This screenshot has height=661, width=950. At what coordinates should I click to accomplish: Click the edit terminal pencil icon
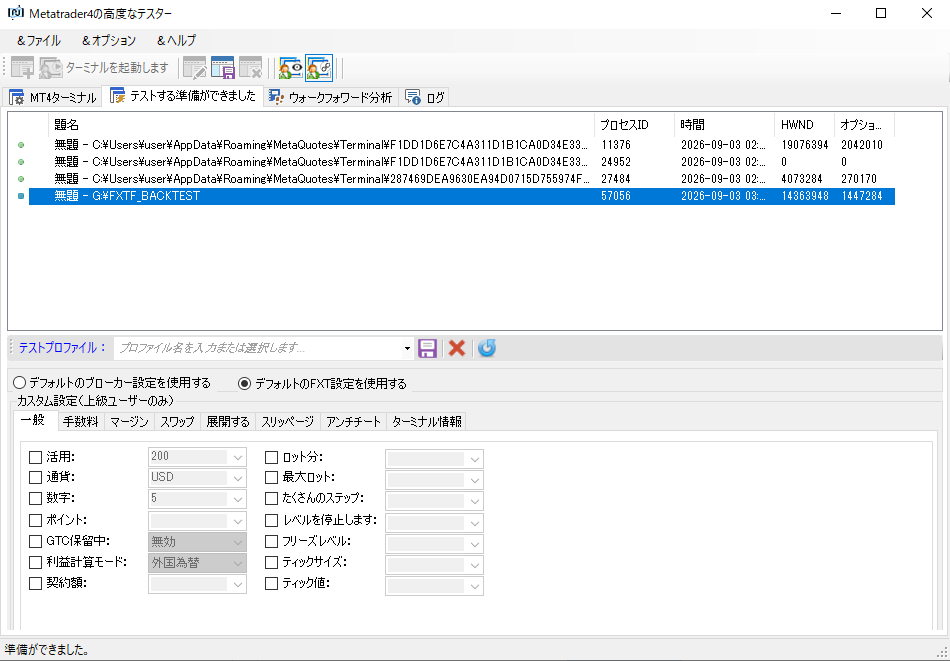(194, 68)
